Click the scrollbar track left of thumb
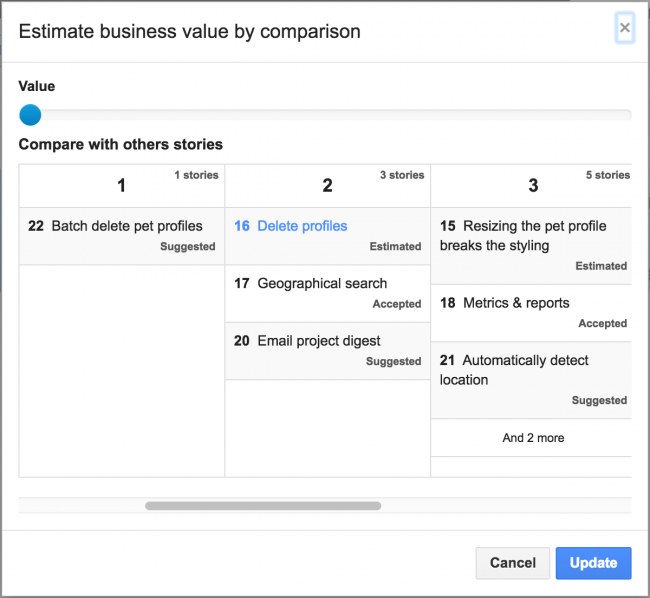This screenshot has height=598, width=650. point(82,506)
